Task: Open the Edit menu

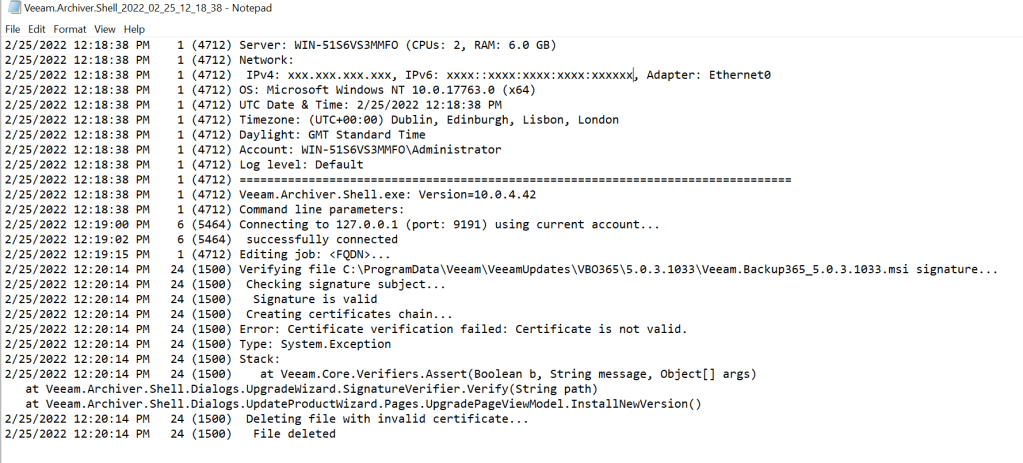Action: pos(37,30)
